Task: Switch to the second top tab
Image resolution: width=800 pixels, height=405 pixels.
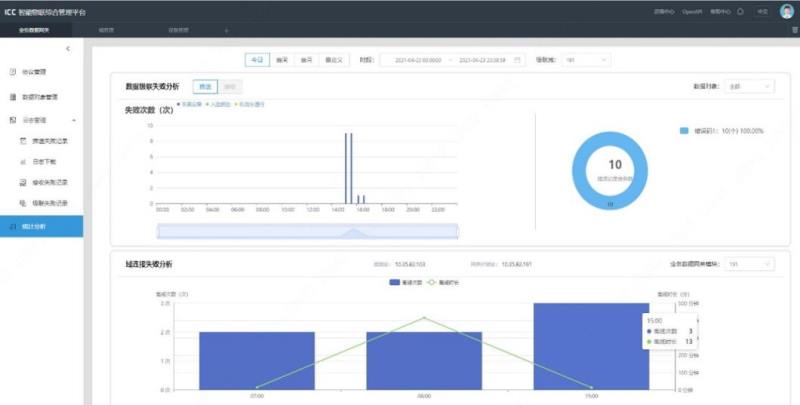Action: 106,30
